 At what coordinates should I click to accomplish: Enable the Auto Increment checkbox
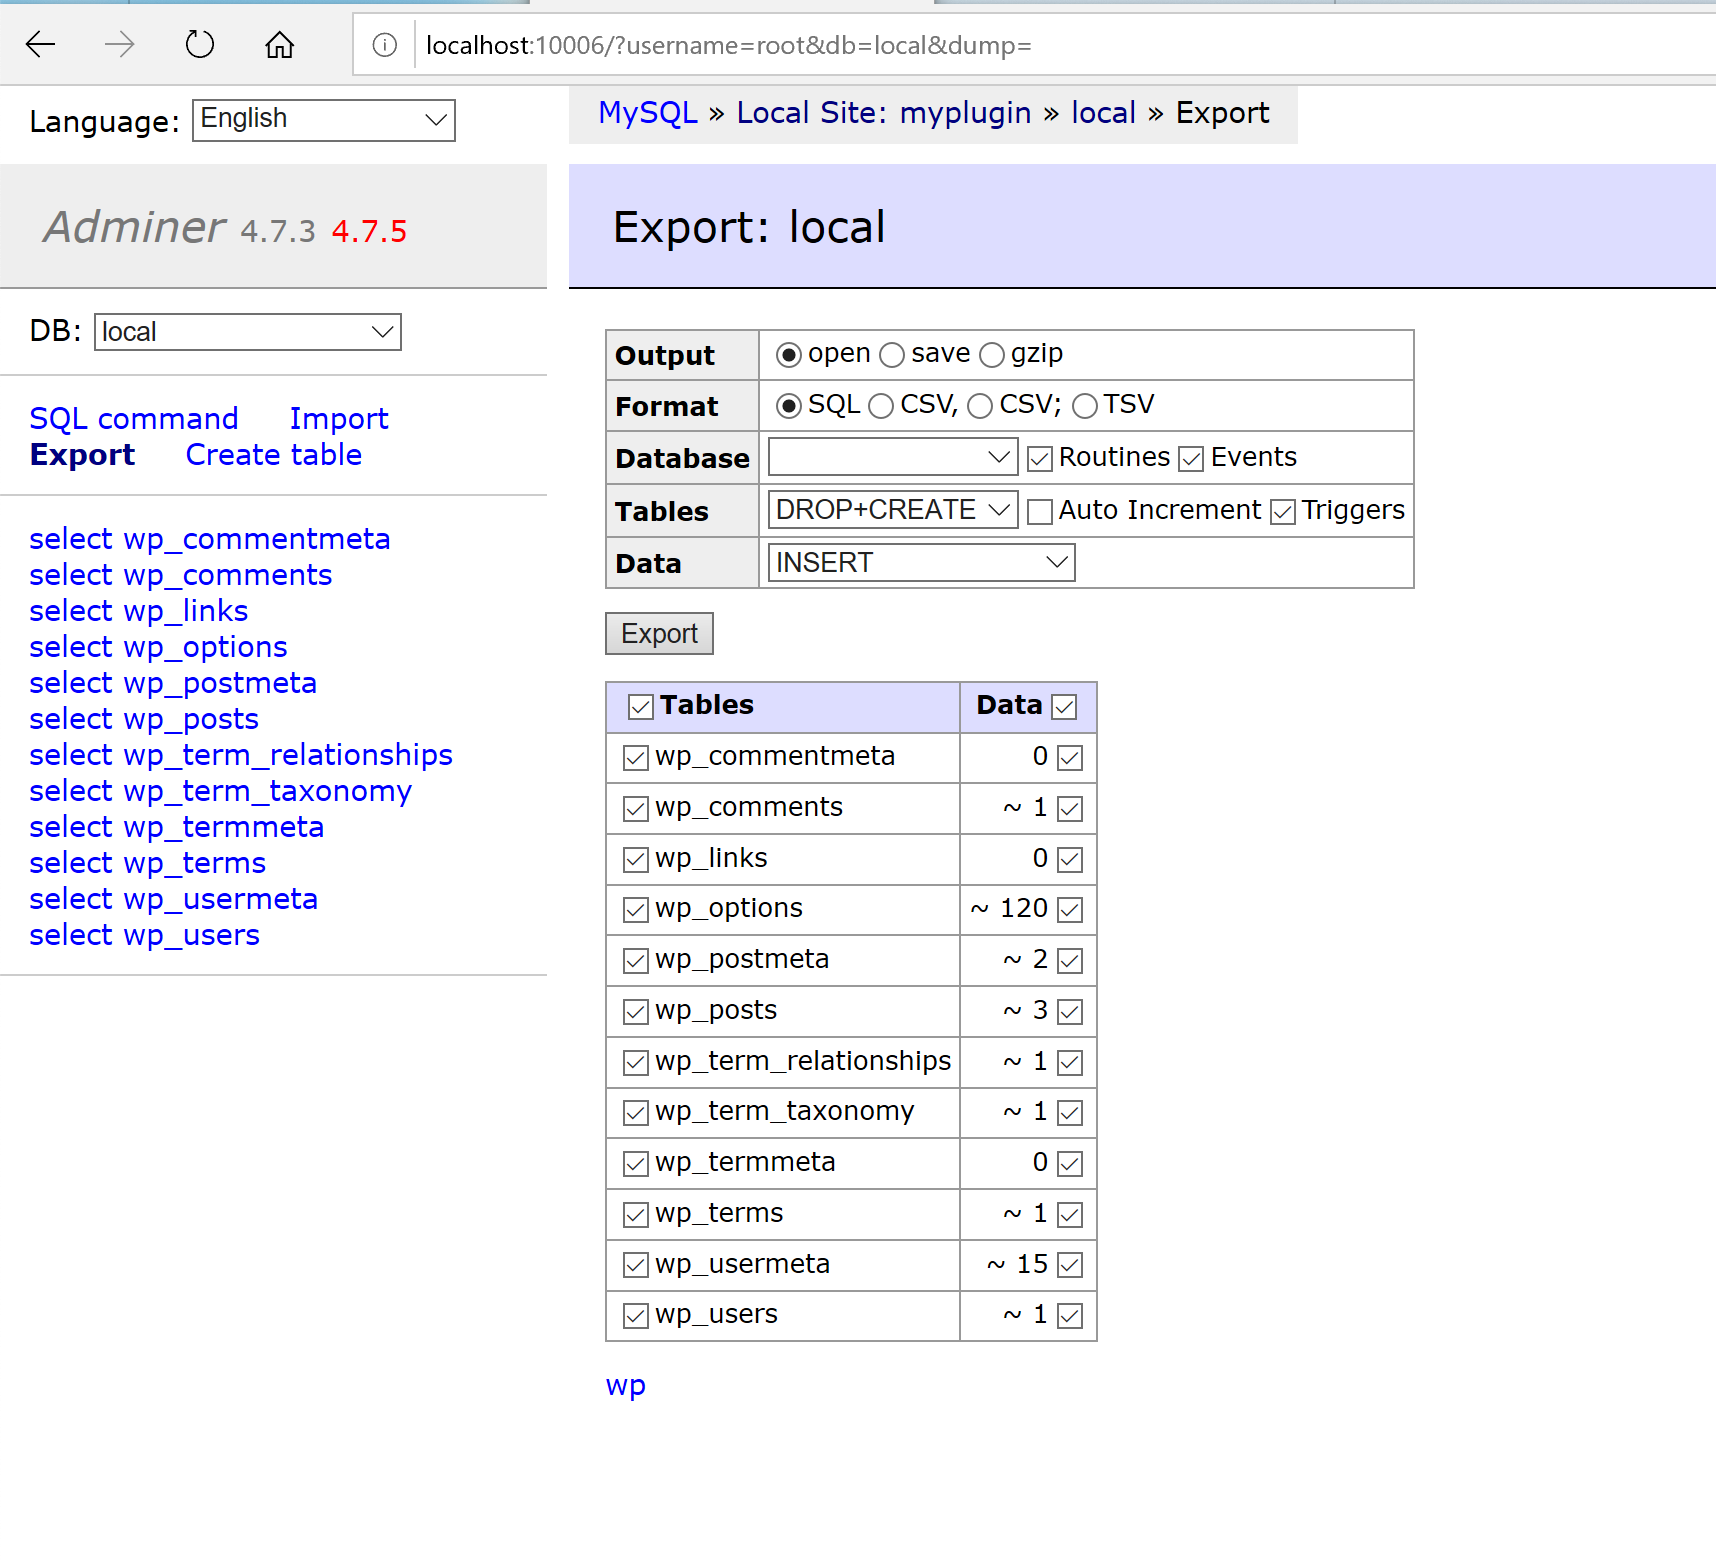coord(1040,512)
